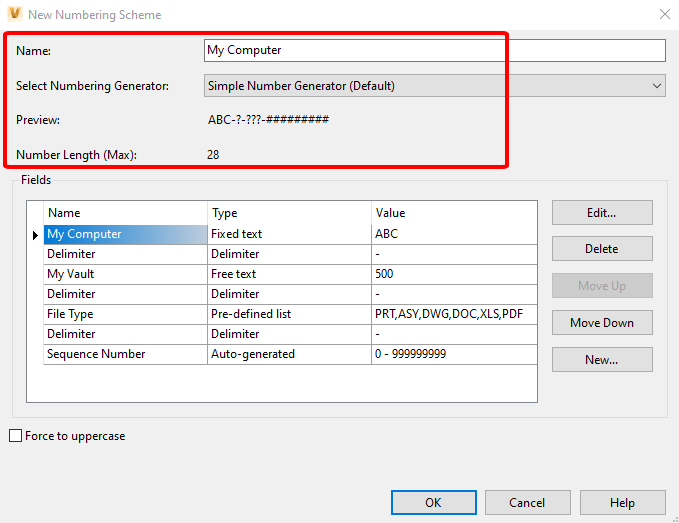Image resolution: width=679 pixels, height=523 pixels.
Task: Click the row indicator arrow beside My Computer
Action: (x=36, y=235)
